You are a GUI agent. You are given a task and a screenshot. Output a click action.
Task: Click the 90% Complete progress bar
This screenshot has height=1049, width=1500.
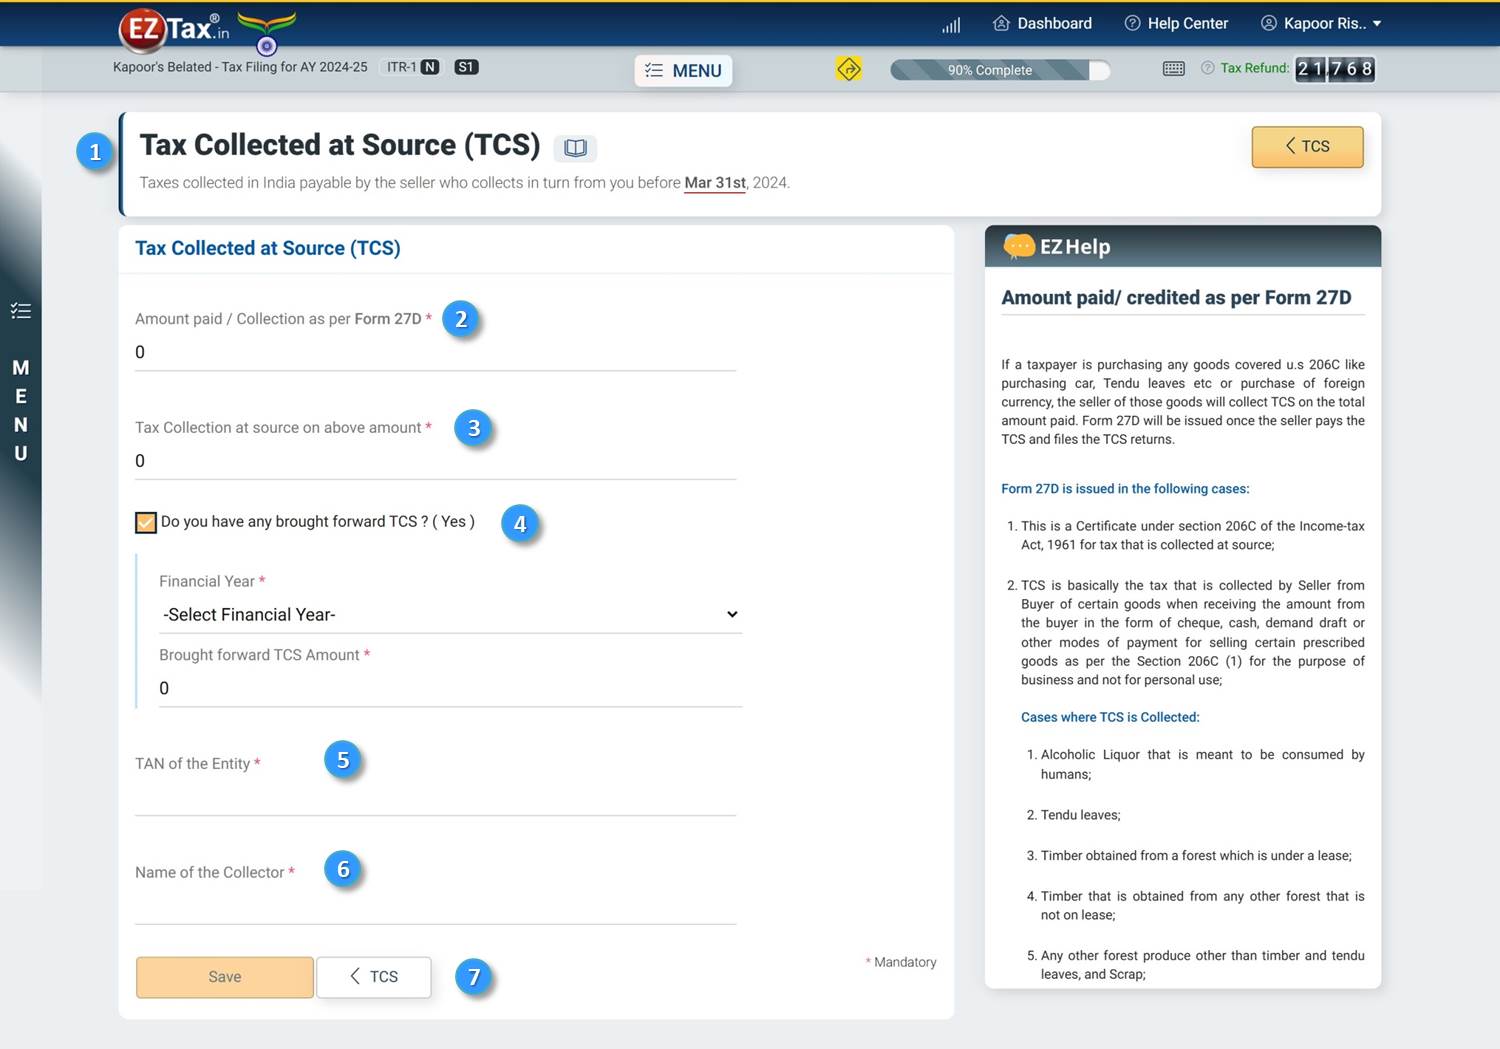click(999, 70)
